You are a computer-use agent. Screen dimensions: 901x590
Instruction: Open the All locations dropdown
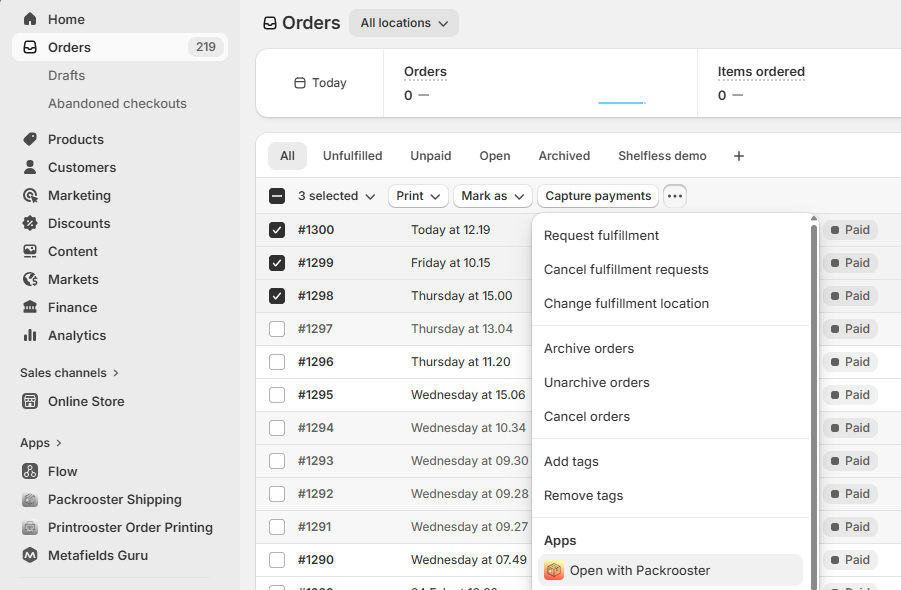[404, 23]
